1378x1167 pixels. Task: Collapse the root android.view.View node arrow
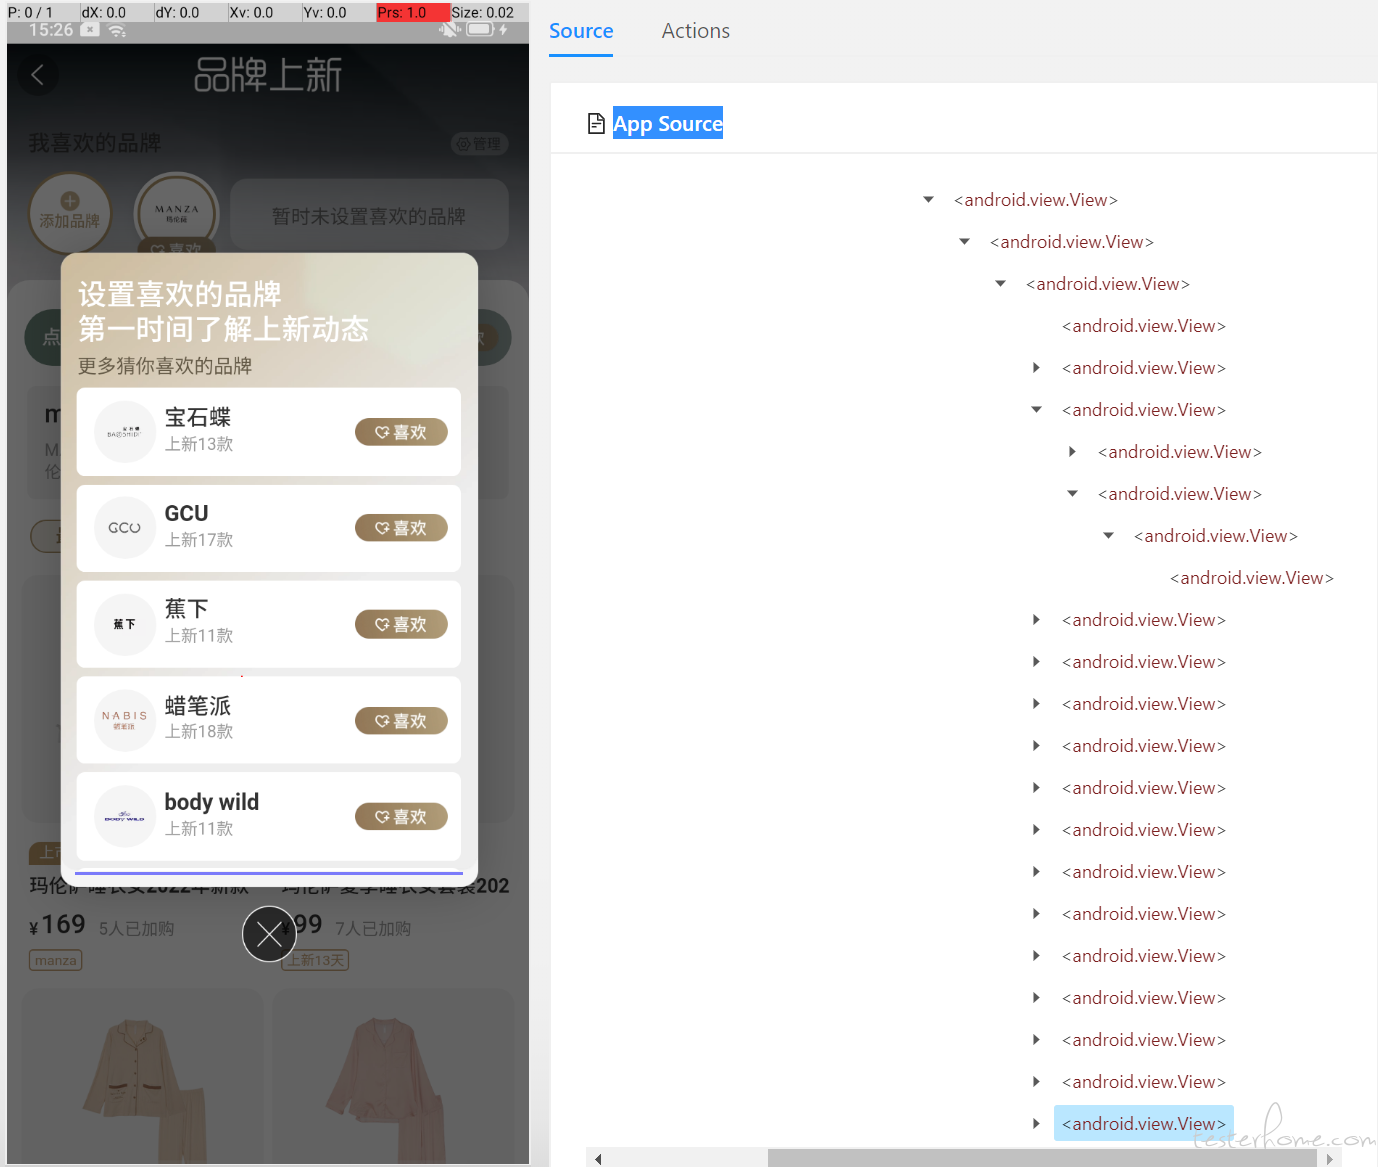tap(929, 200)
